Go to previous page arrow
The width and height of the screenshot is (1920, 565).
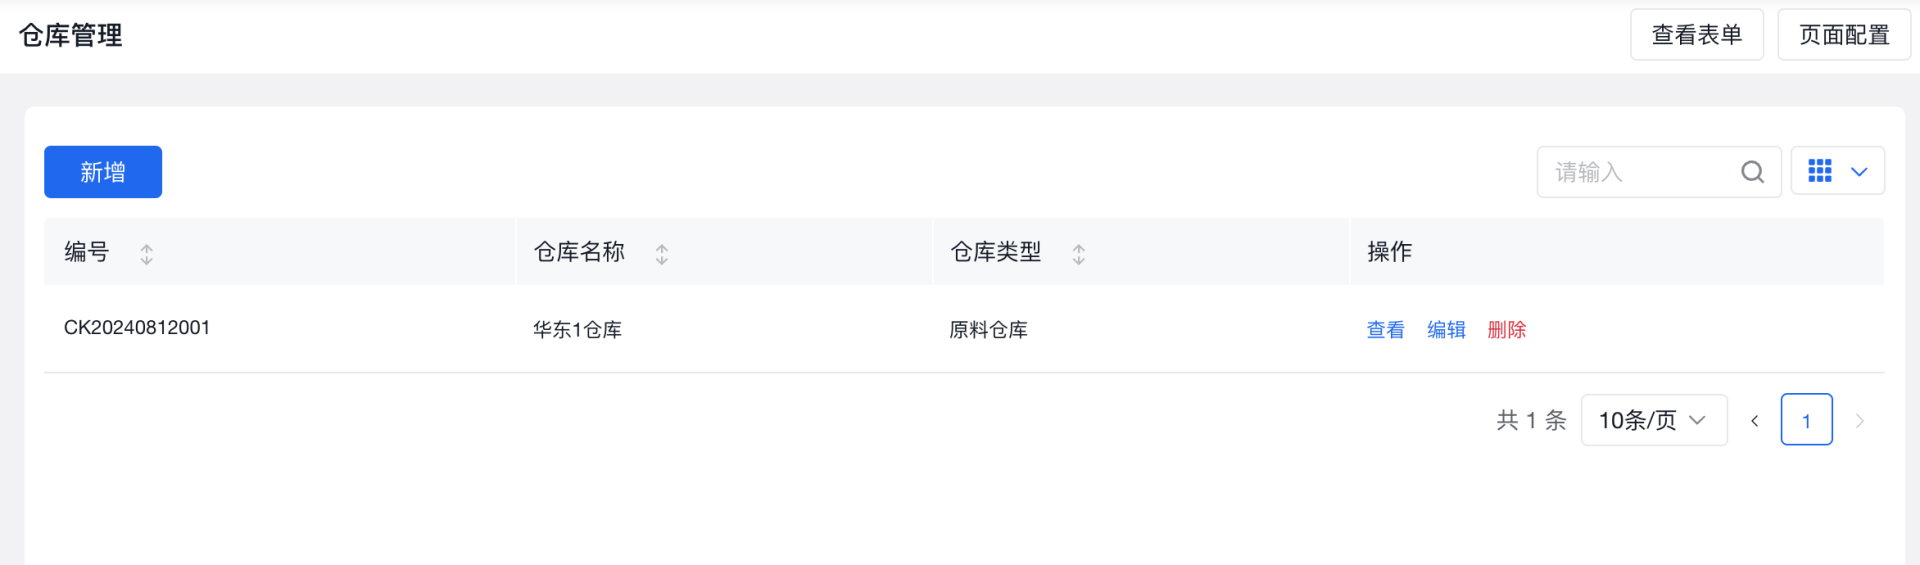[x=1754, y=421]
